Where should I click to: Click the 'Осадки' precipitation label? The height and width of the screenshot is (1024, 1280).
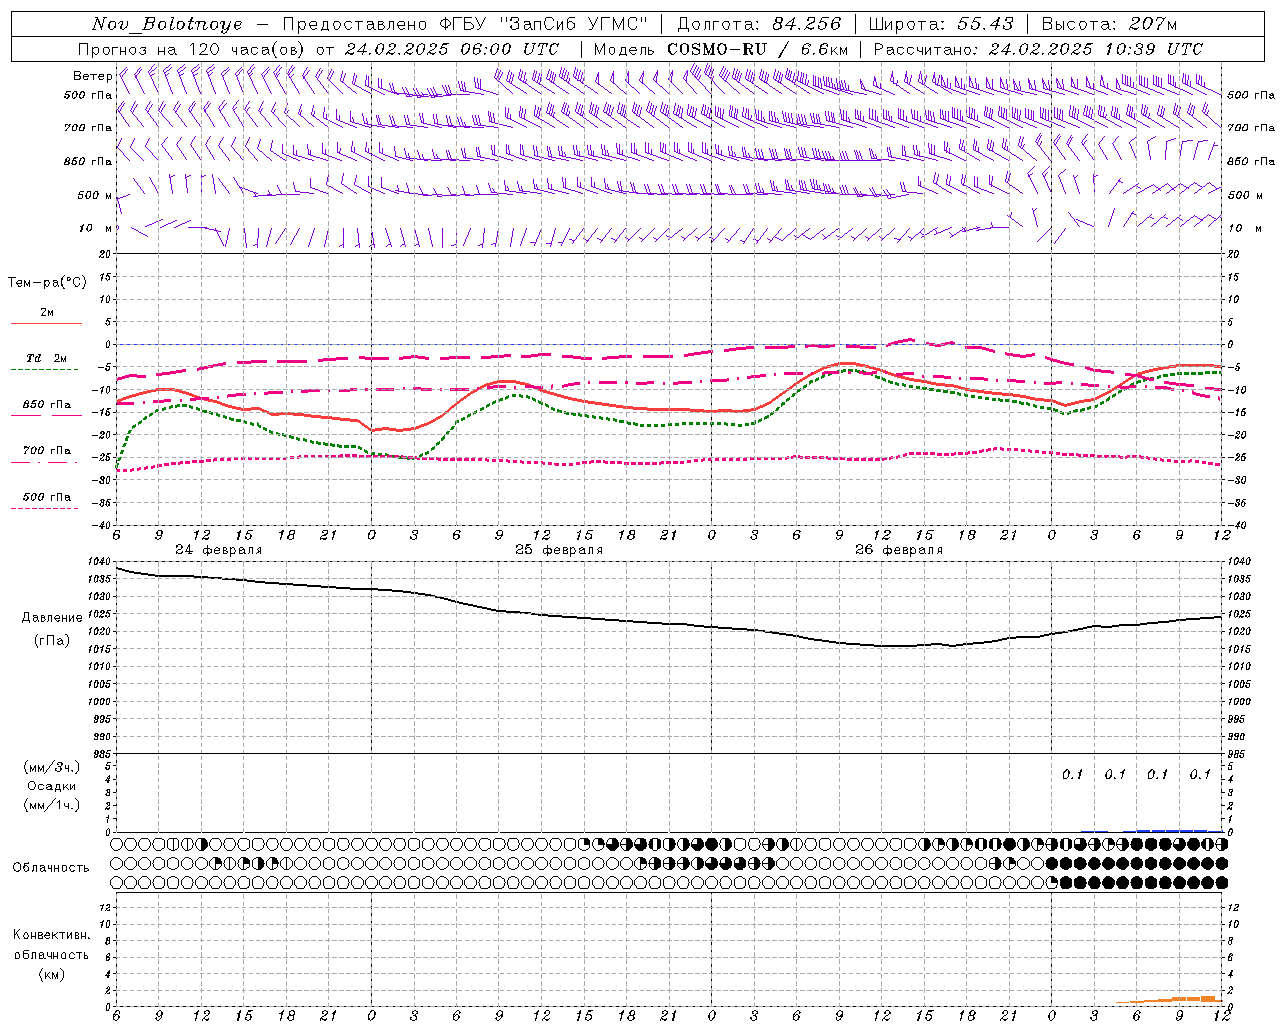pyautogui.click(x=52, y=786)
